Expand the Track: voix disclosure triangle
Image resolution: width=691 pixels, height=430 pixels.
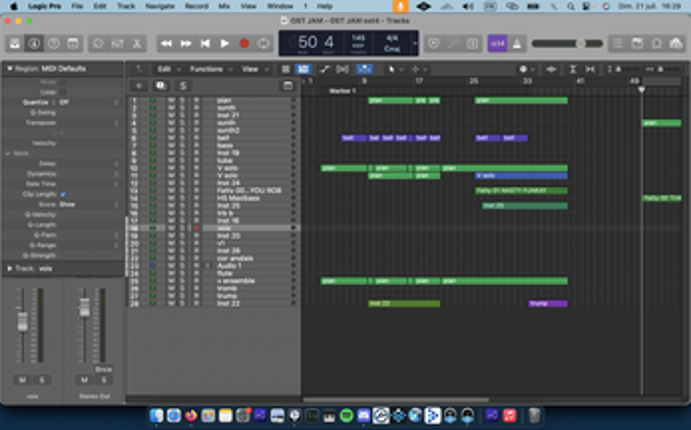(x=9, y=268)
